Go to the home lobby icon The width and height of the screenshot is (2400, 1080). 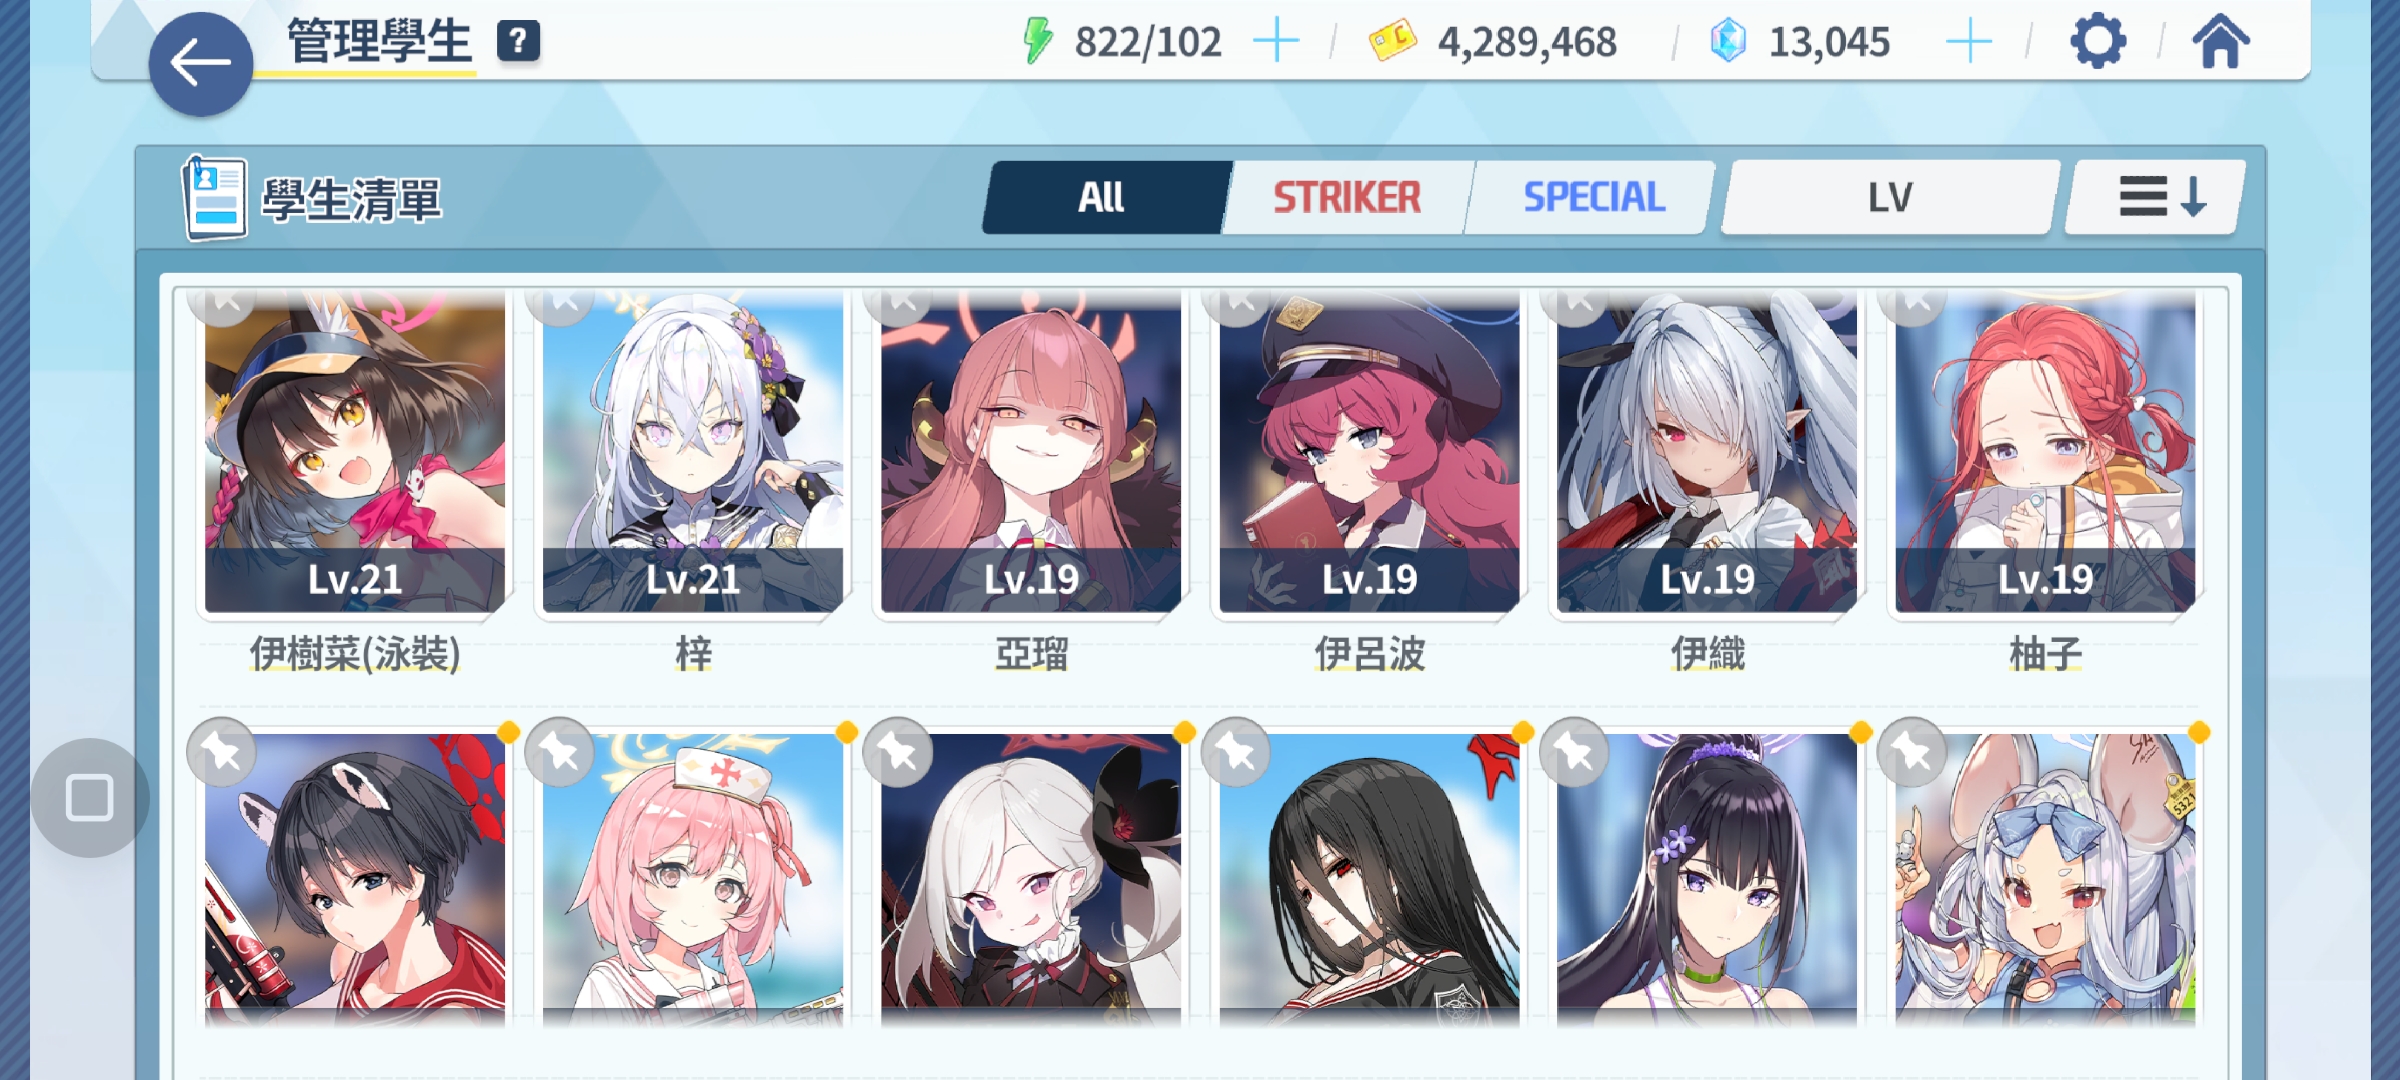pos(2221,42)
